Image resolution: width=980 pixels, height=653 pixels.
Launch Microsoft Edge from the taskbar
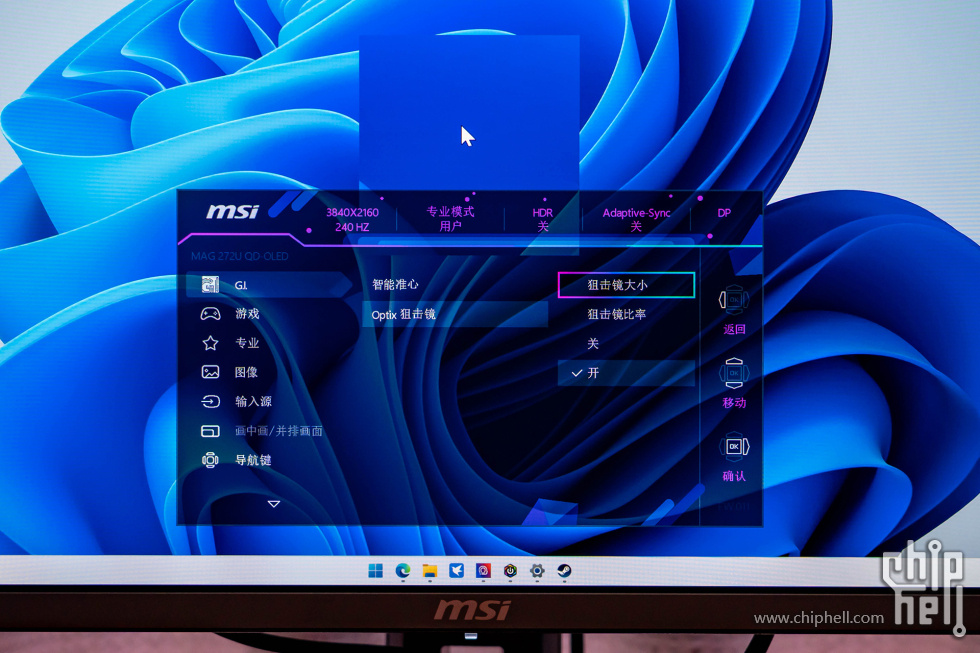402,571
